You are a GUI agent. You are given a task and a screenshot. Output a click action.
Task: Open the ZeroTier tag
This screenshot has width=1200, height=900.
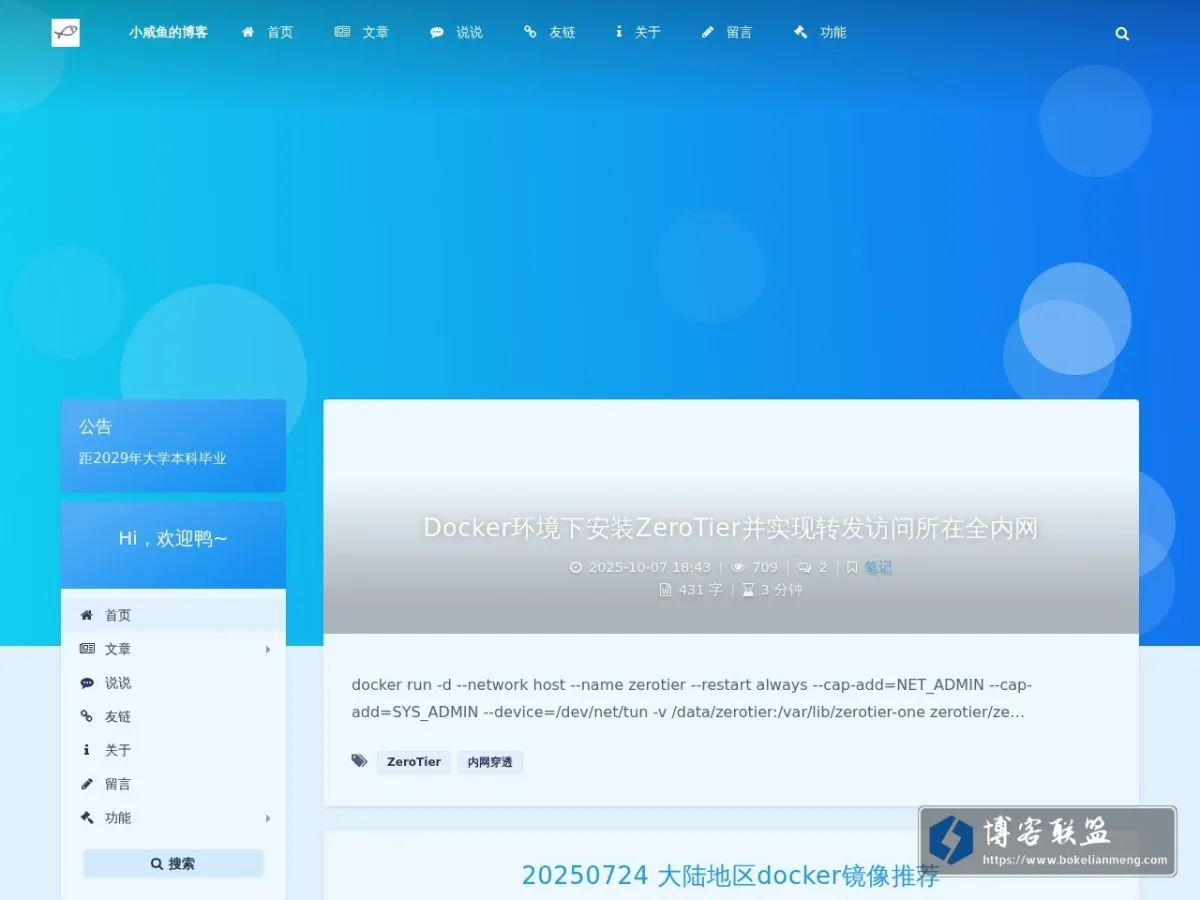point(414,762)
